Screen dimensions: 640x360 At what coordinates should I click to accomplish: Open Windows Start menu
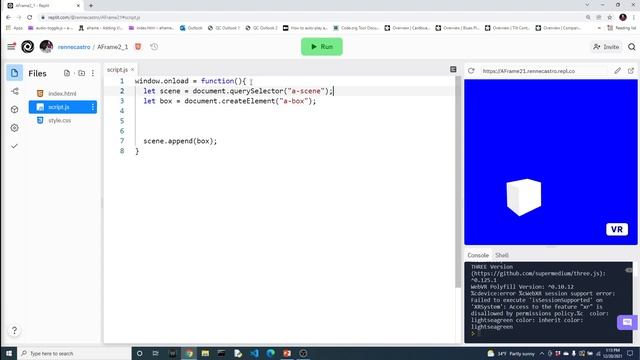point(9,353)
